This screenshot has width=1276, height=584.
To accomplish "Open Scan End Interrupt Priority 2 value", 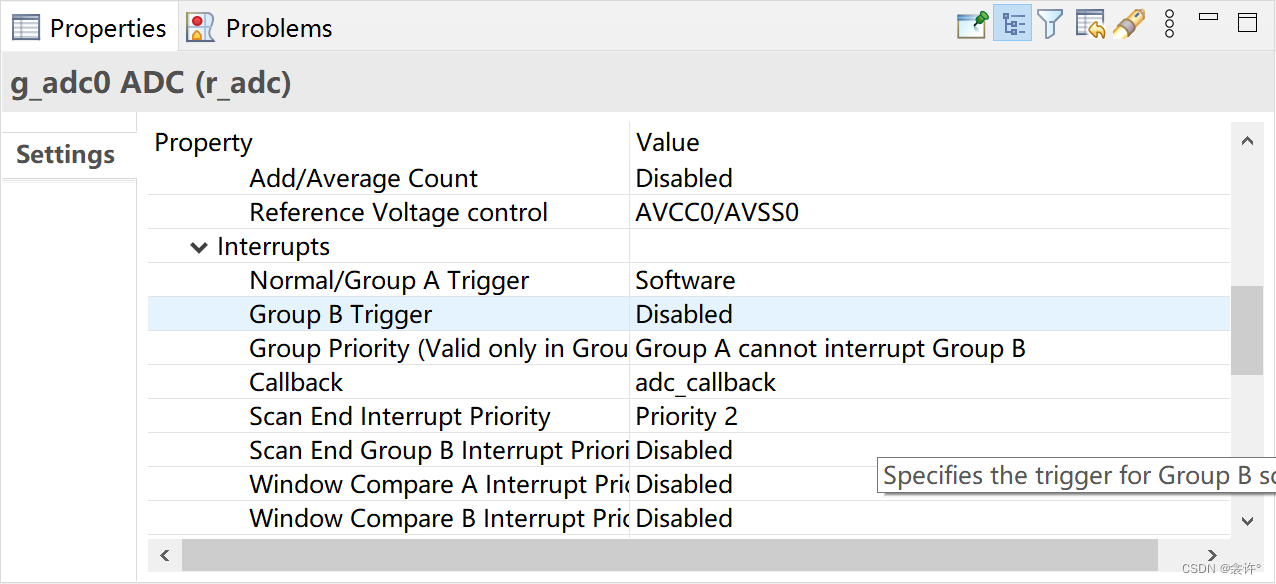I will pyautogui.click(x=930, y=416).
